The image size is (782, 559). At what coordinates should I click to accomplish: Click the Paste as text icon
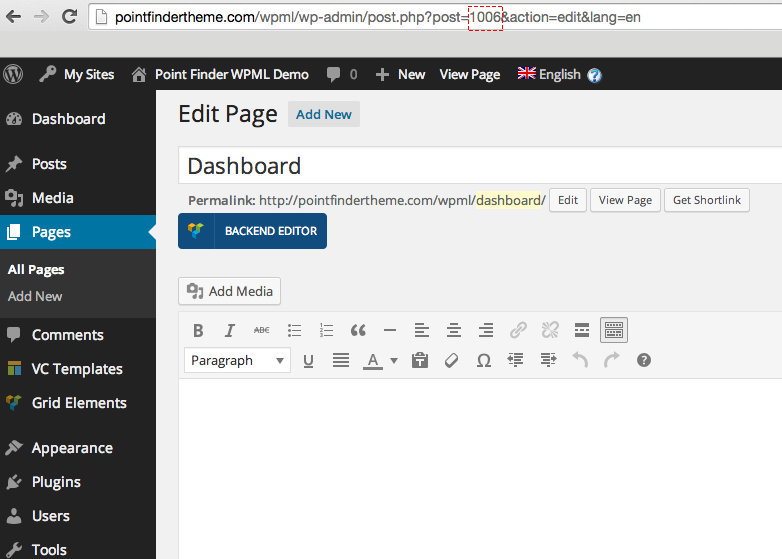click(x=420, y=360)
